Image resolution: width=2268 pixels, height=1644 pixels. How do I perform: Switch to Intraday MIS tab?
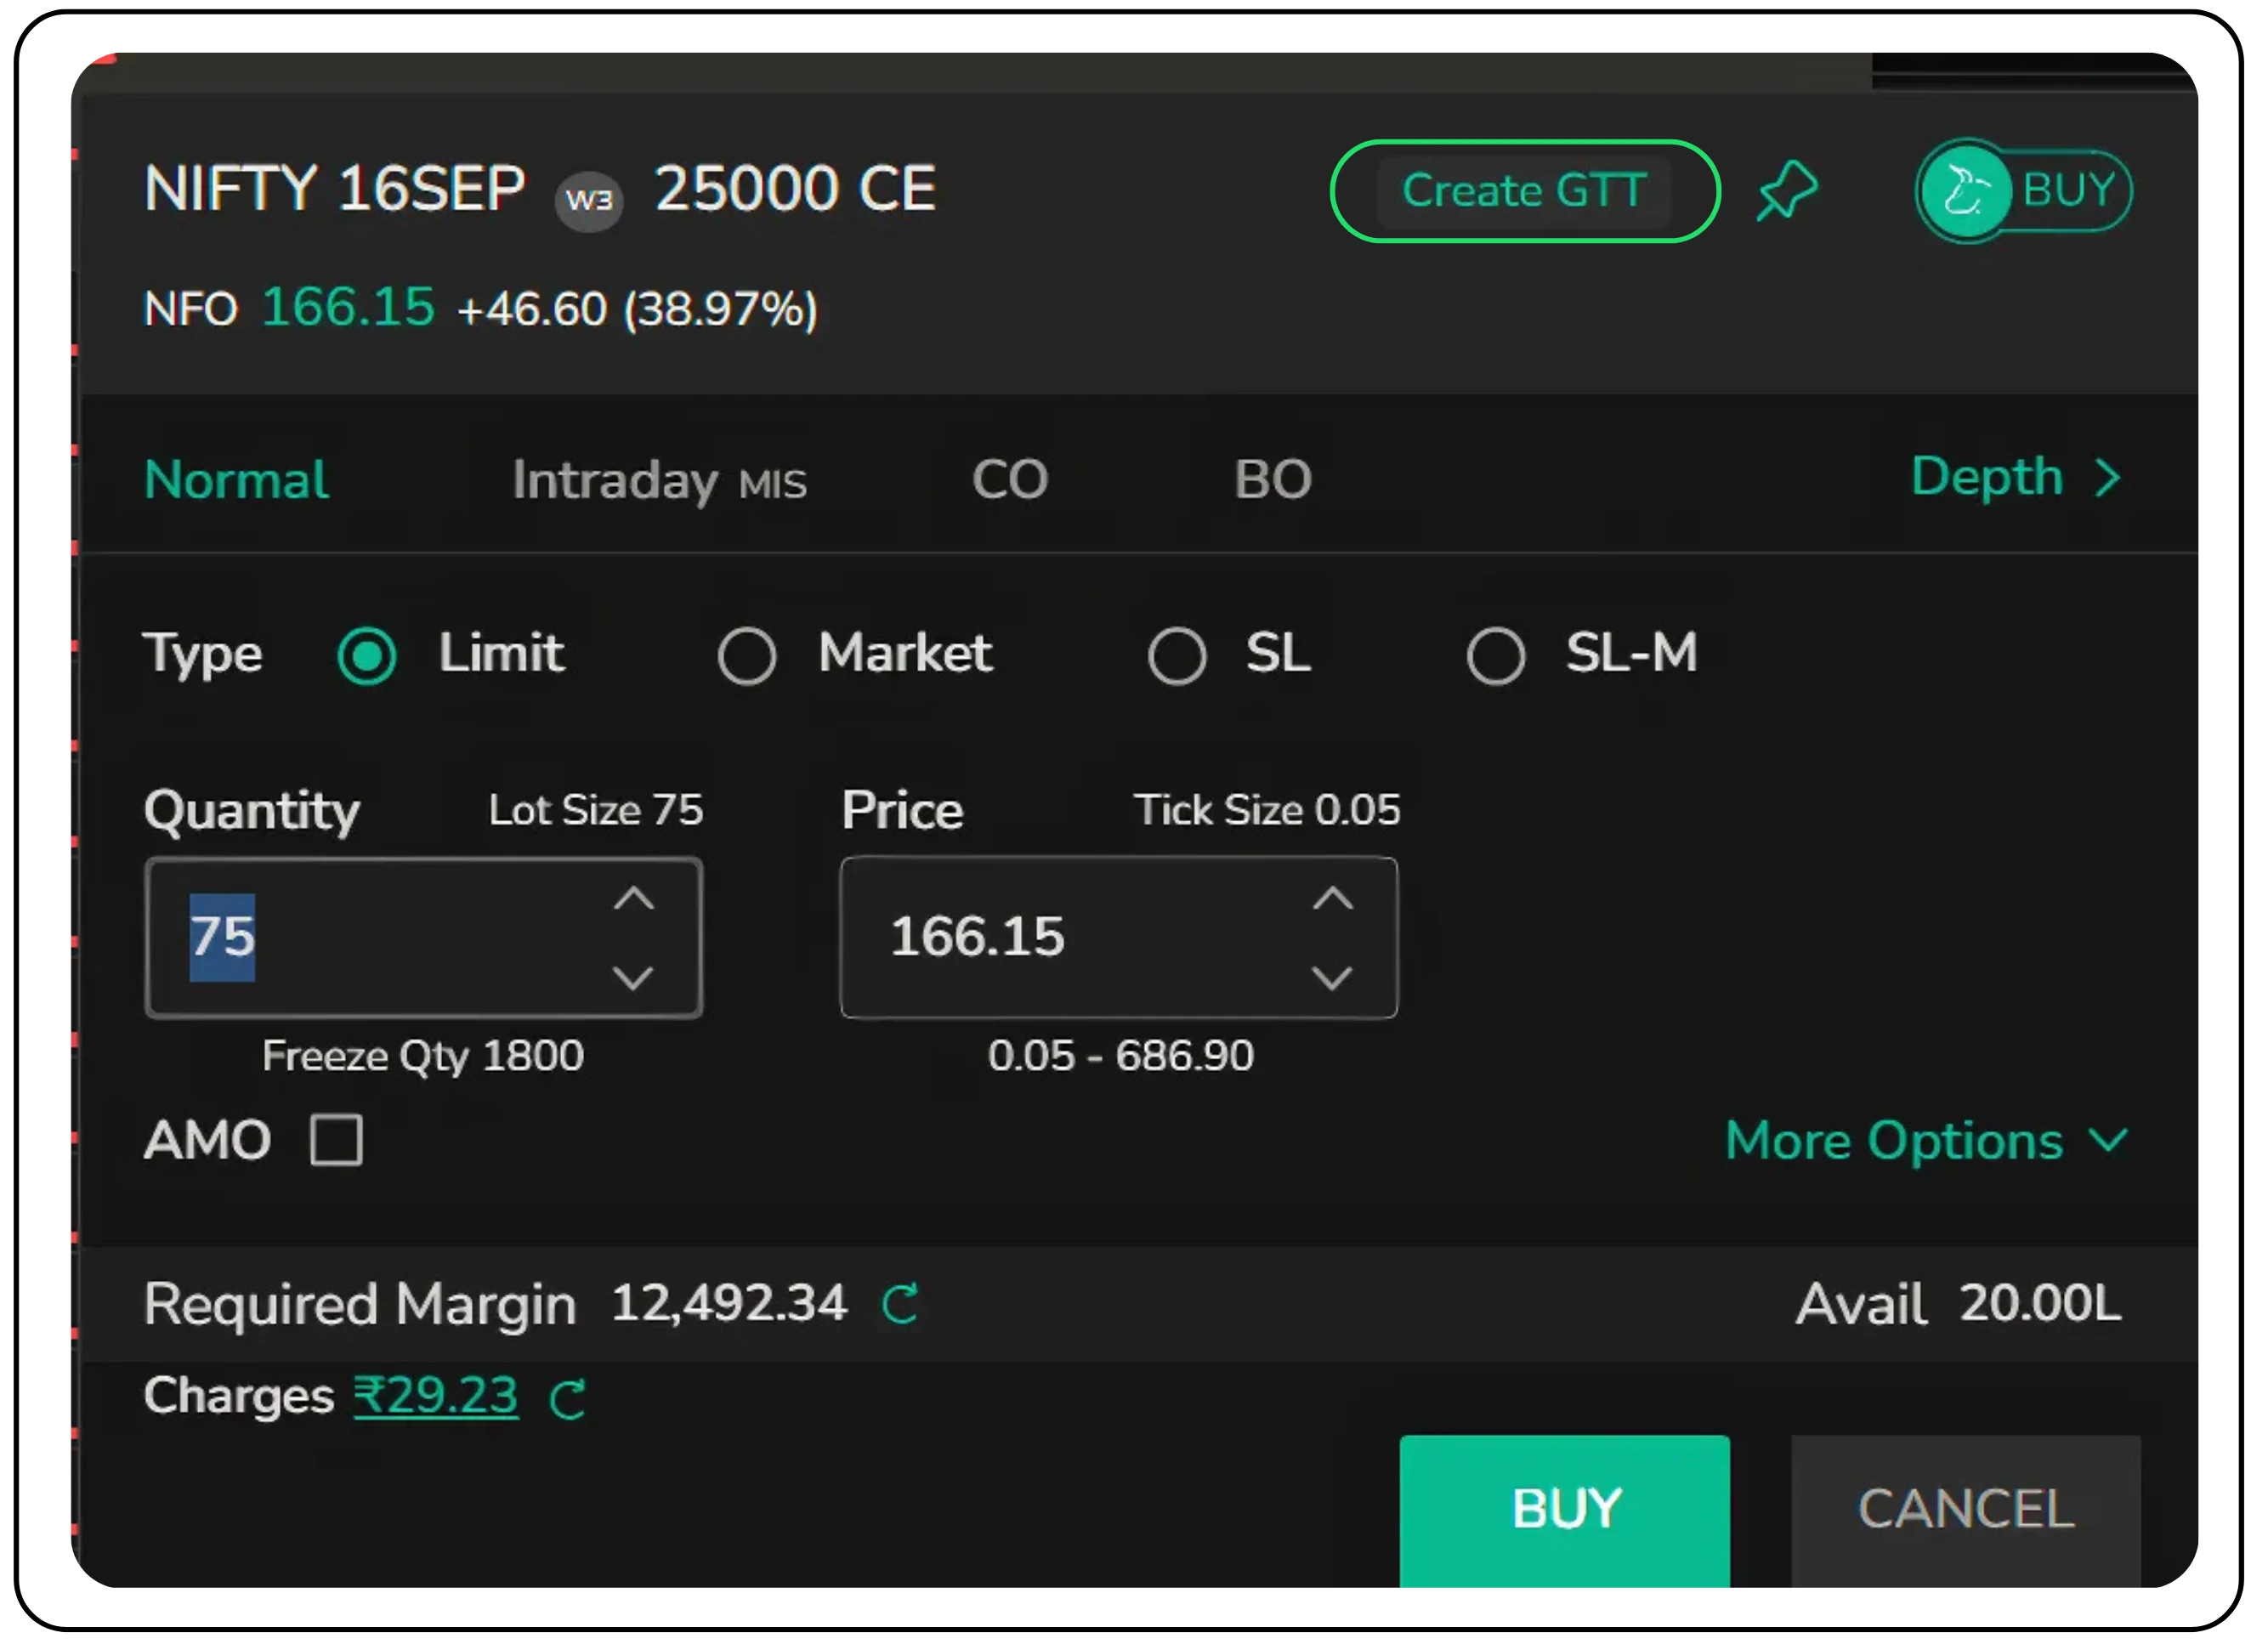[658, 480]
